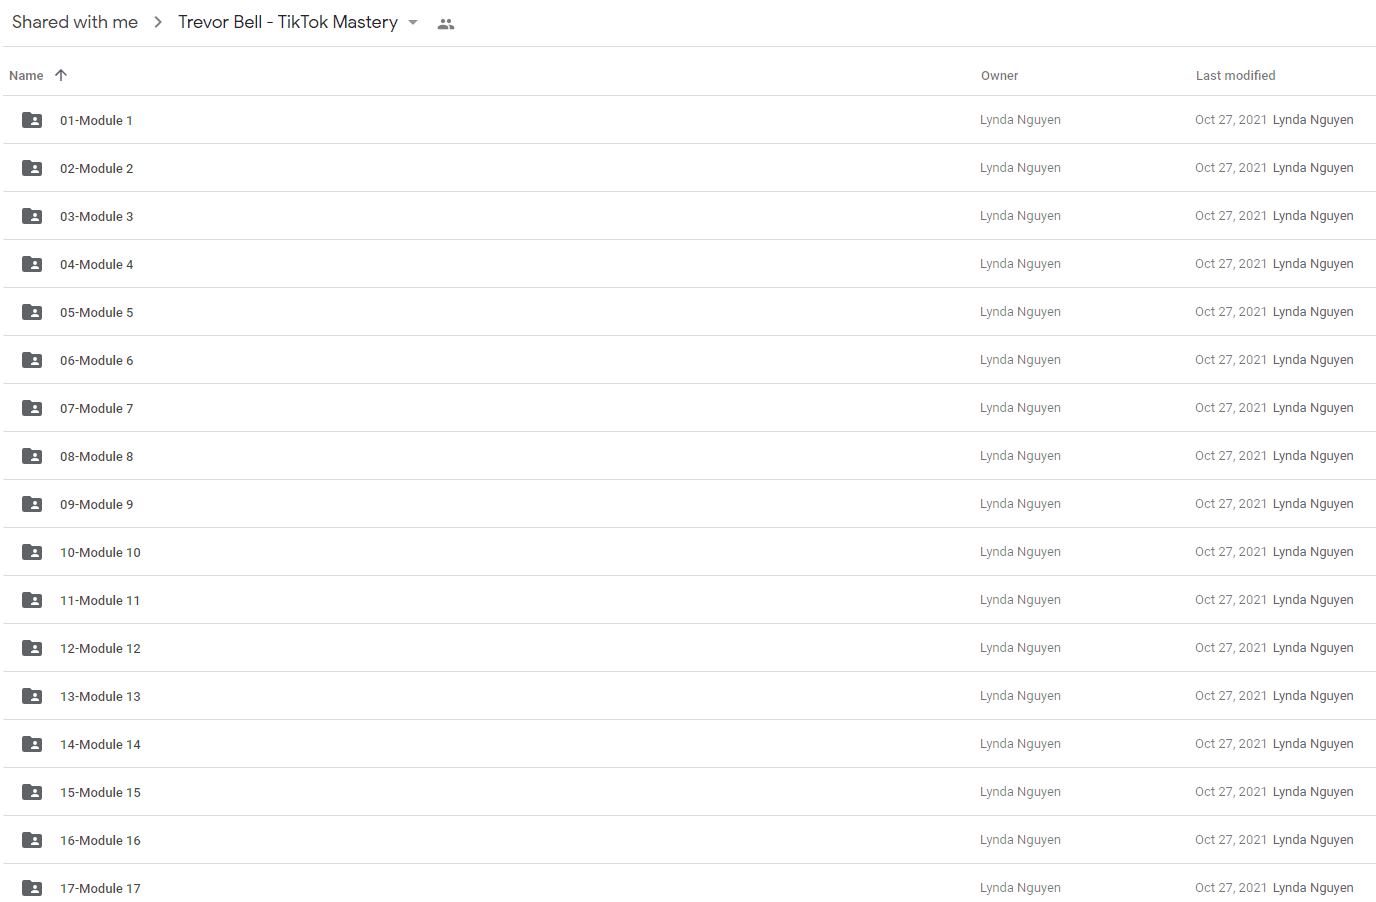1376x902 pixels.
Task: Select the 12-Module 12 folder name
Action: tap(100, 649)
